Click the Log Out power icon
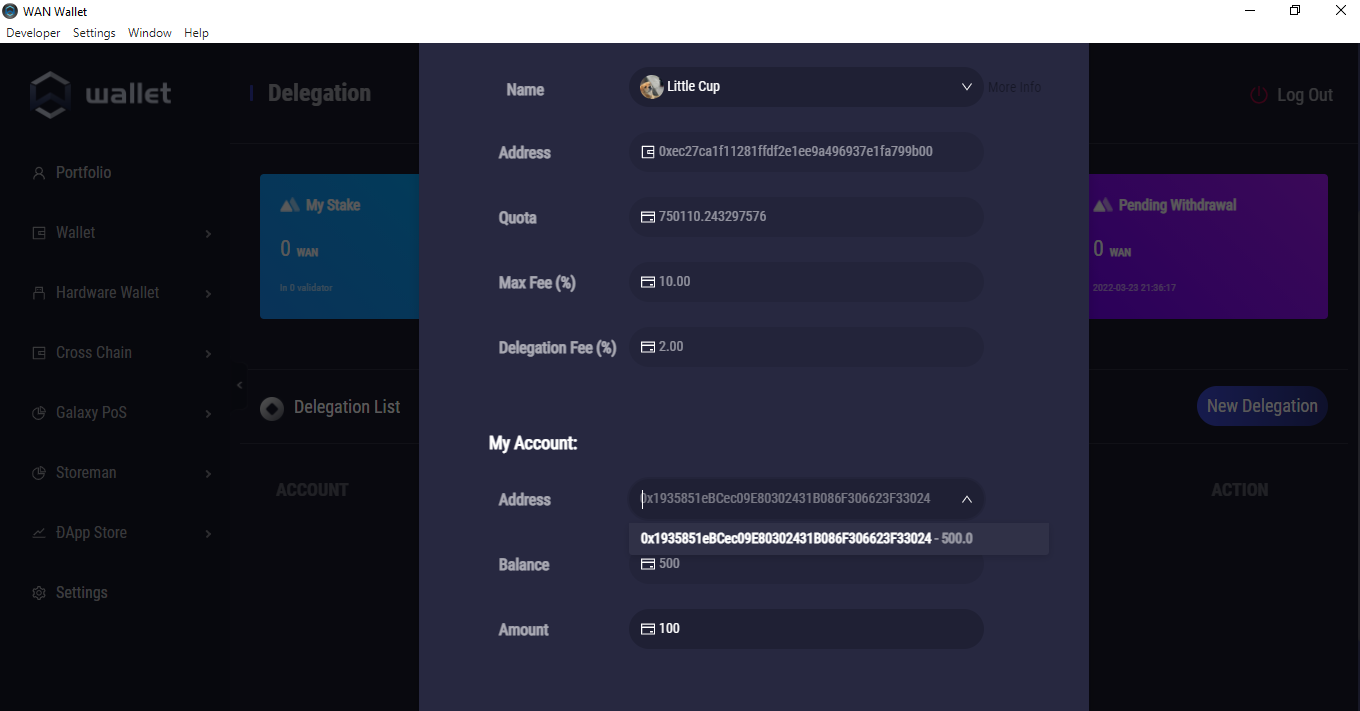Viewport: 1360px width, 711px height. pyautogui.click(x=1259, y=95)
